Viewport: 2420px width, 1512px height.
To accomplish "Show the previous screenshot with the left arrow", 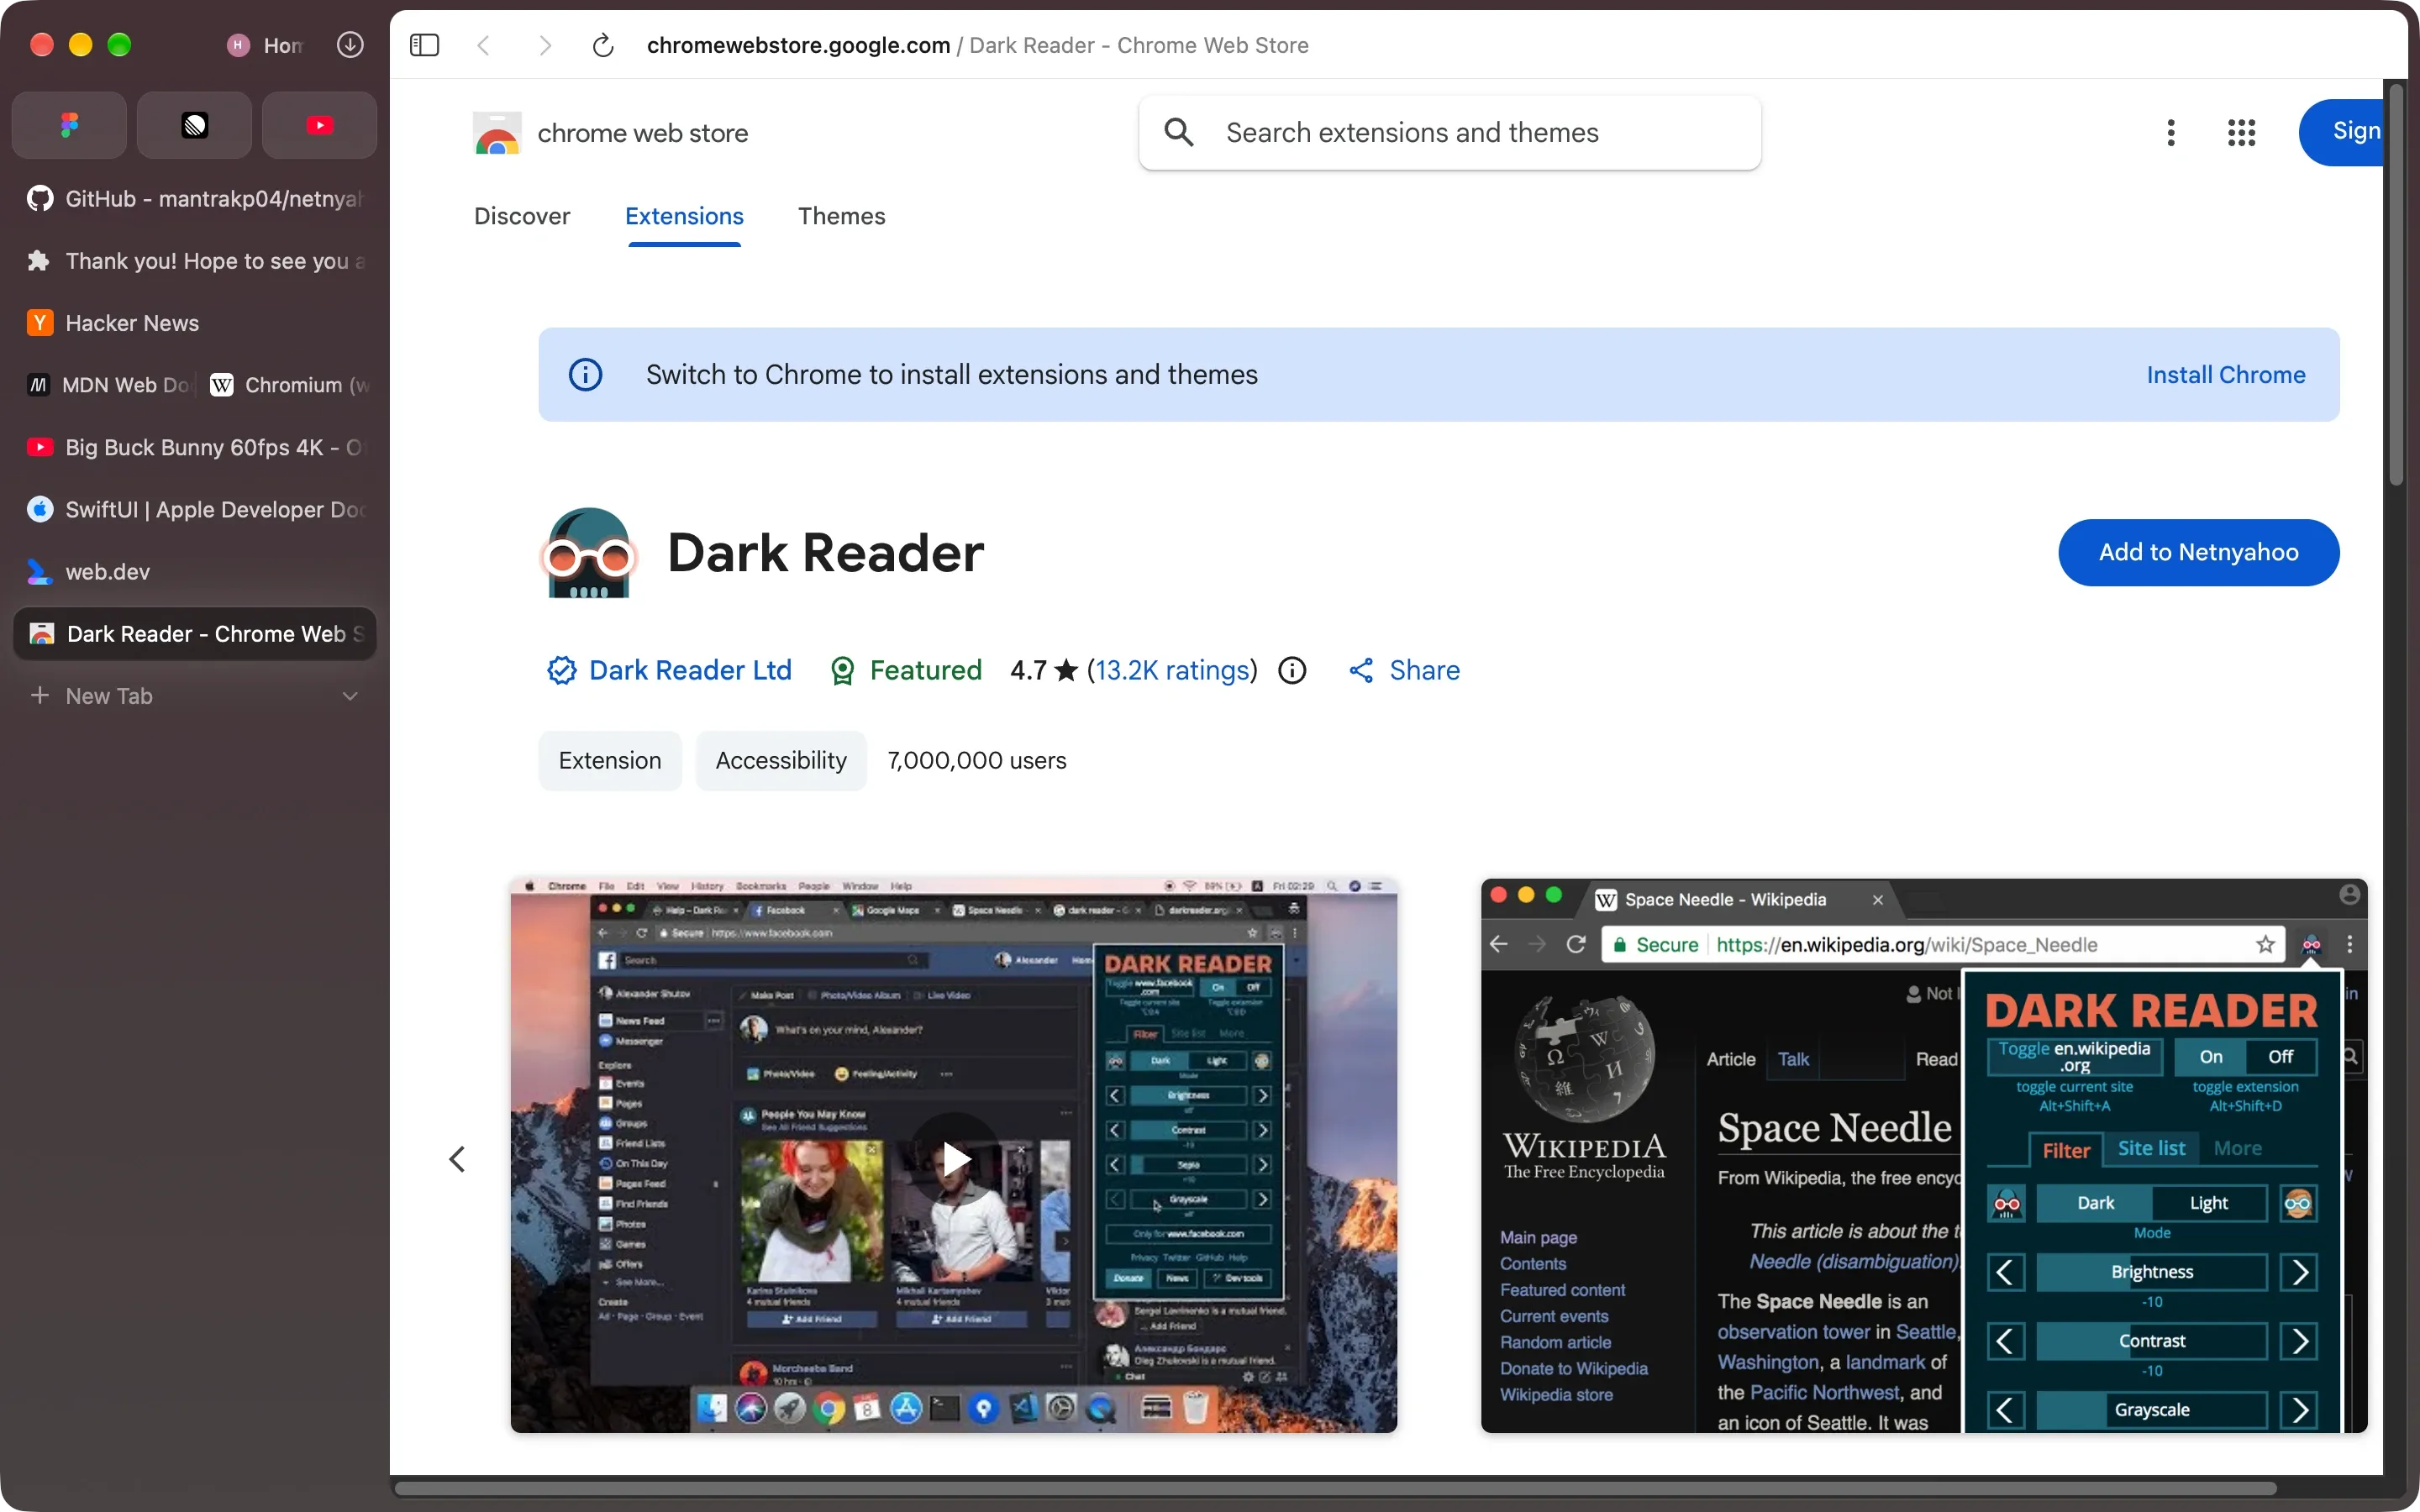I will pyautogui.click(x=457, y=1159).
